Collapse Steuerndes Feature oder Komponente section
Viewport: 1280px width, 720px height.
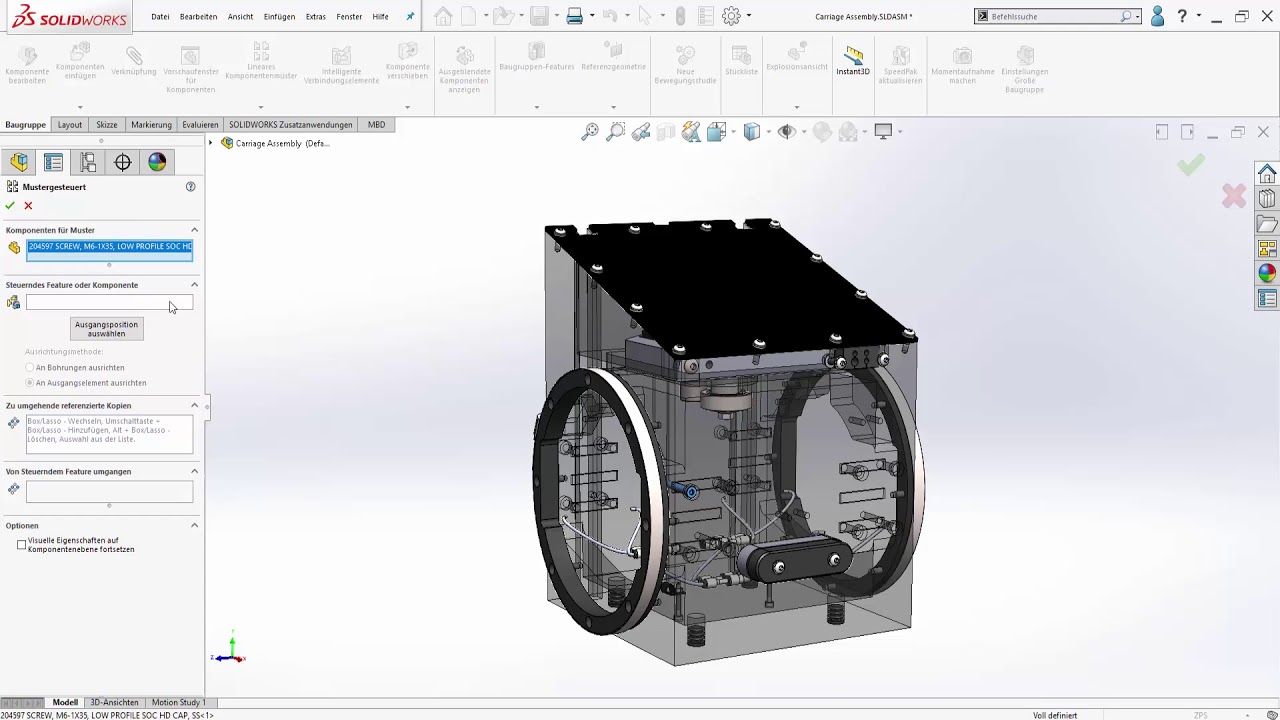click(194, 285)
